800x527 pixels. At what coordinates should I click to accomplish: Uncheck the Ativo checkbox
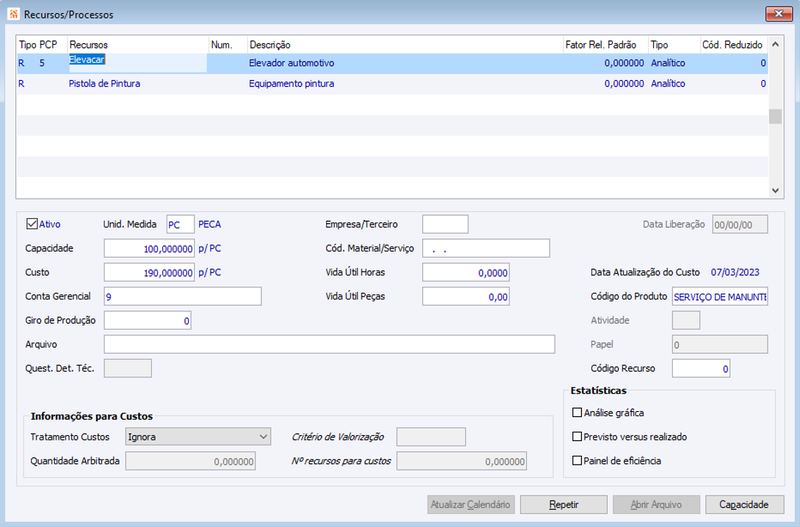pyautogui.click(x=32, y=224)
